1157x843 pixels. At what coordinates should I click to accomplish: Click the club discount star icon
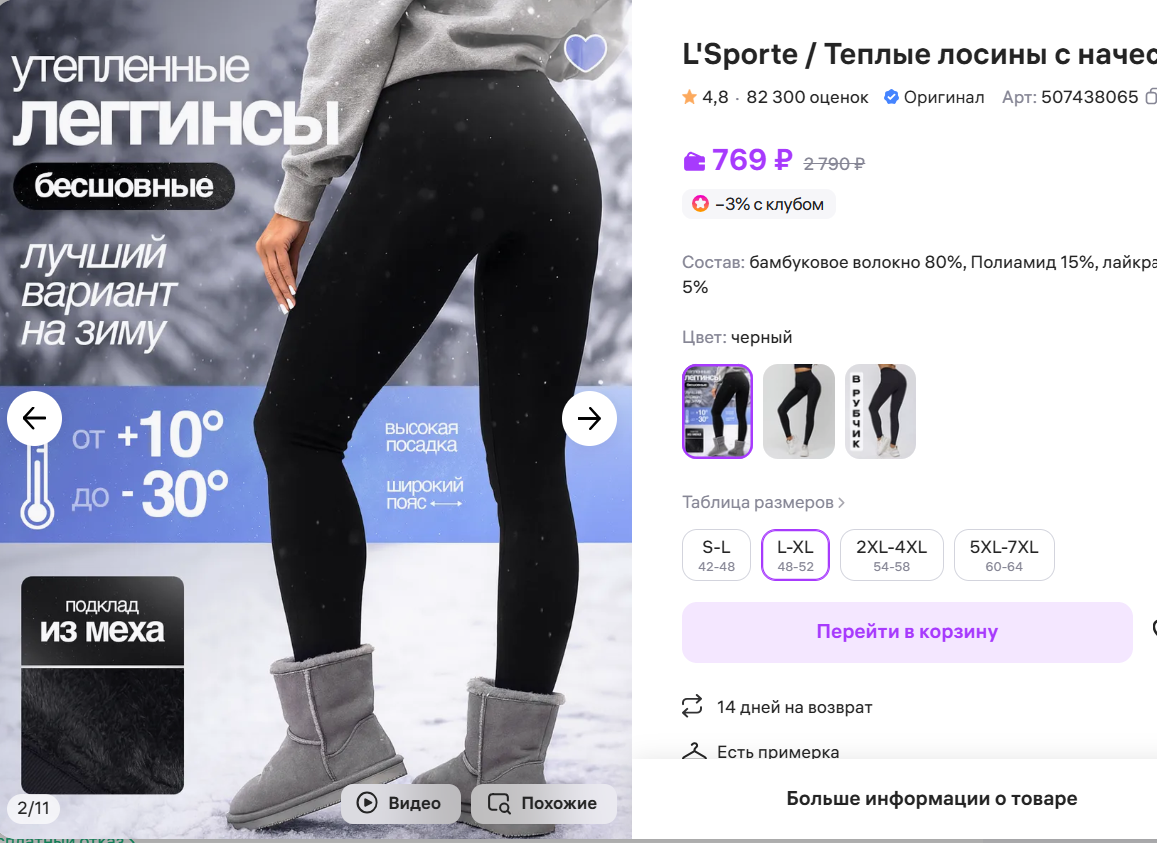(x=700, y=204)
